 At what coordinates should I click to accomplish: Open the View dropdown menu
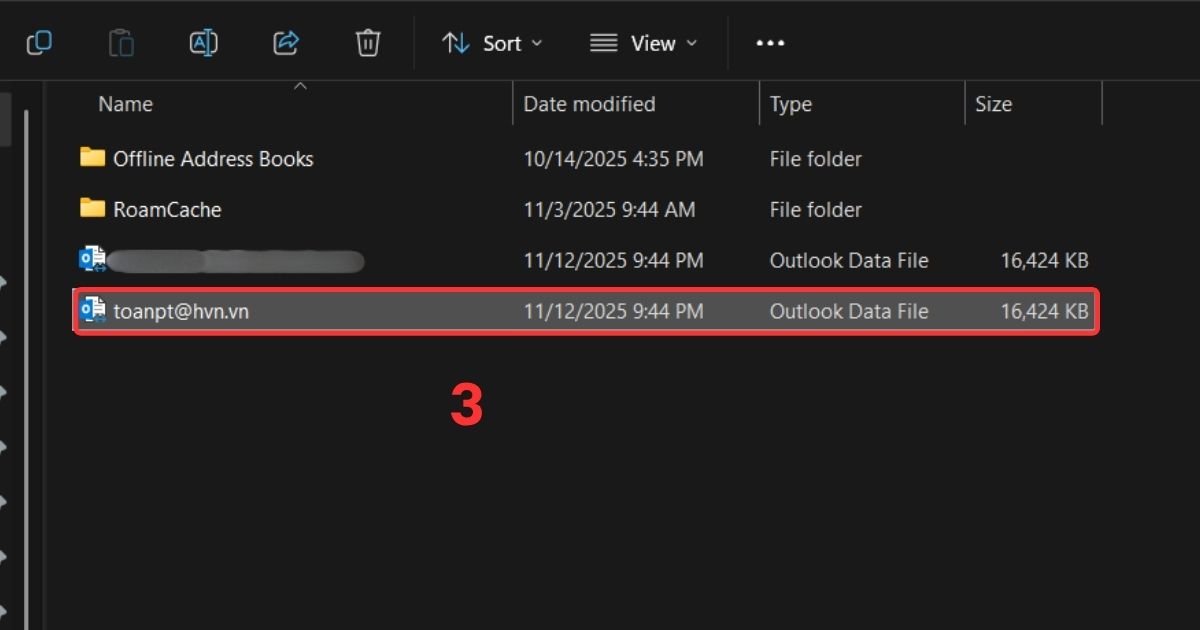click(644, 43)
